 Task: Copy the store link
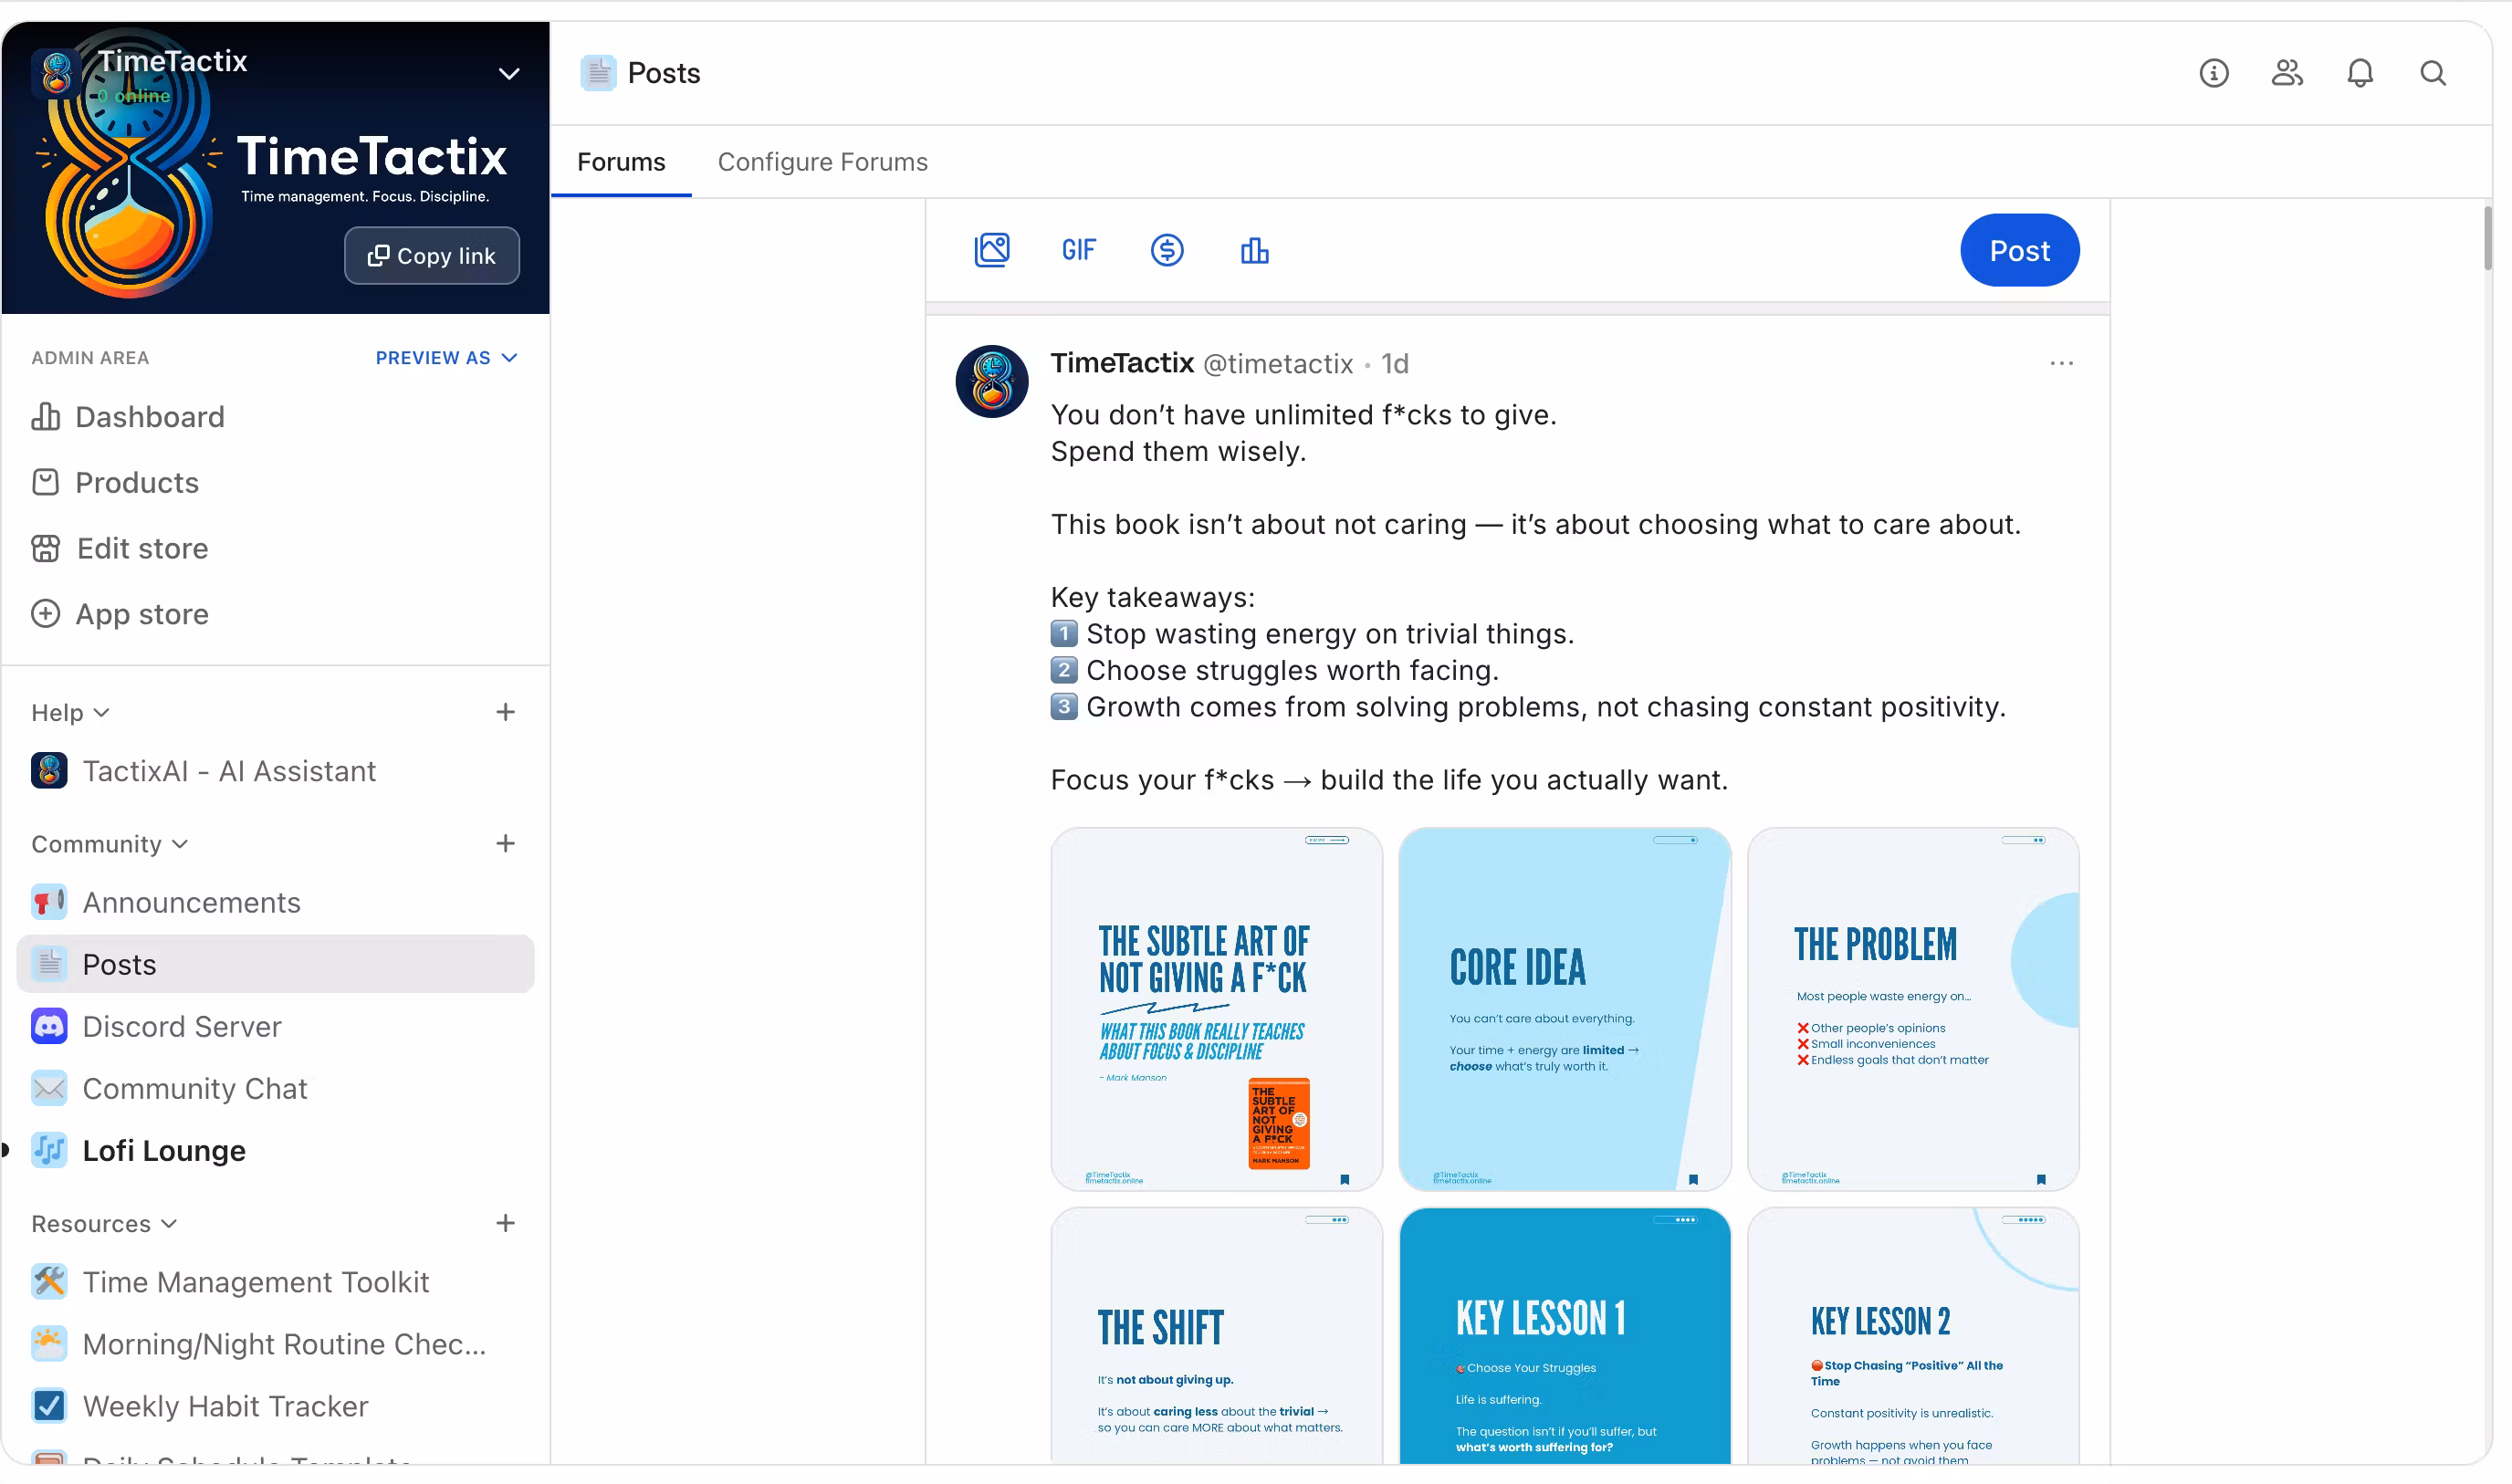432,255
